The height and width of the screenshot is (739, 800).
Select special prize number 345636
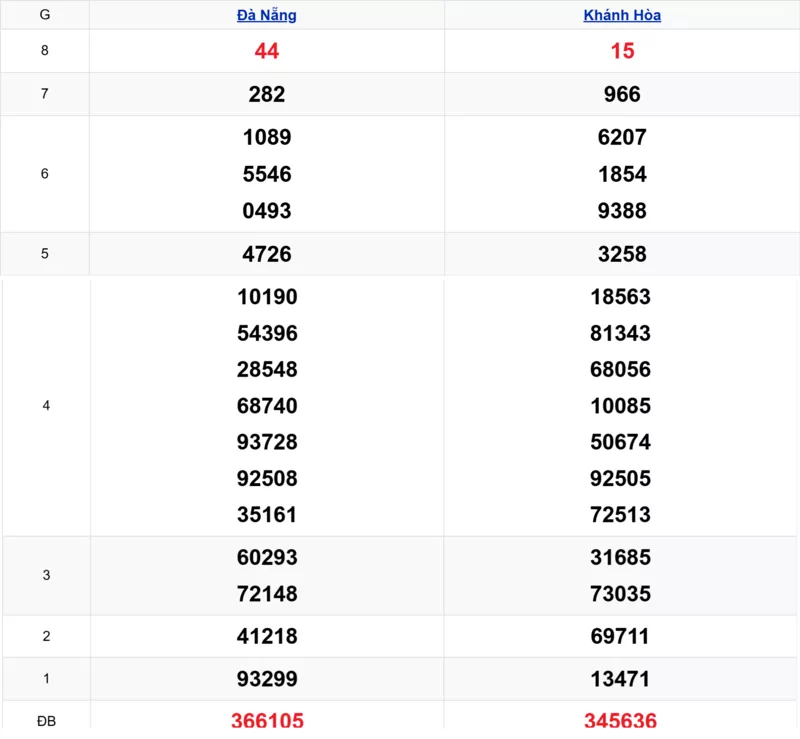622,721
